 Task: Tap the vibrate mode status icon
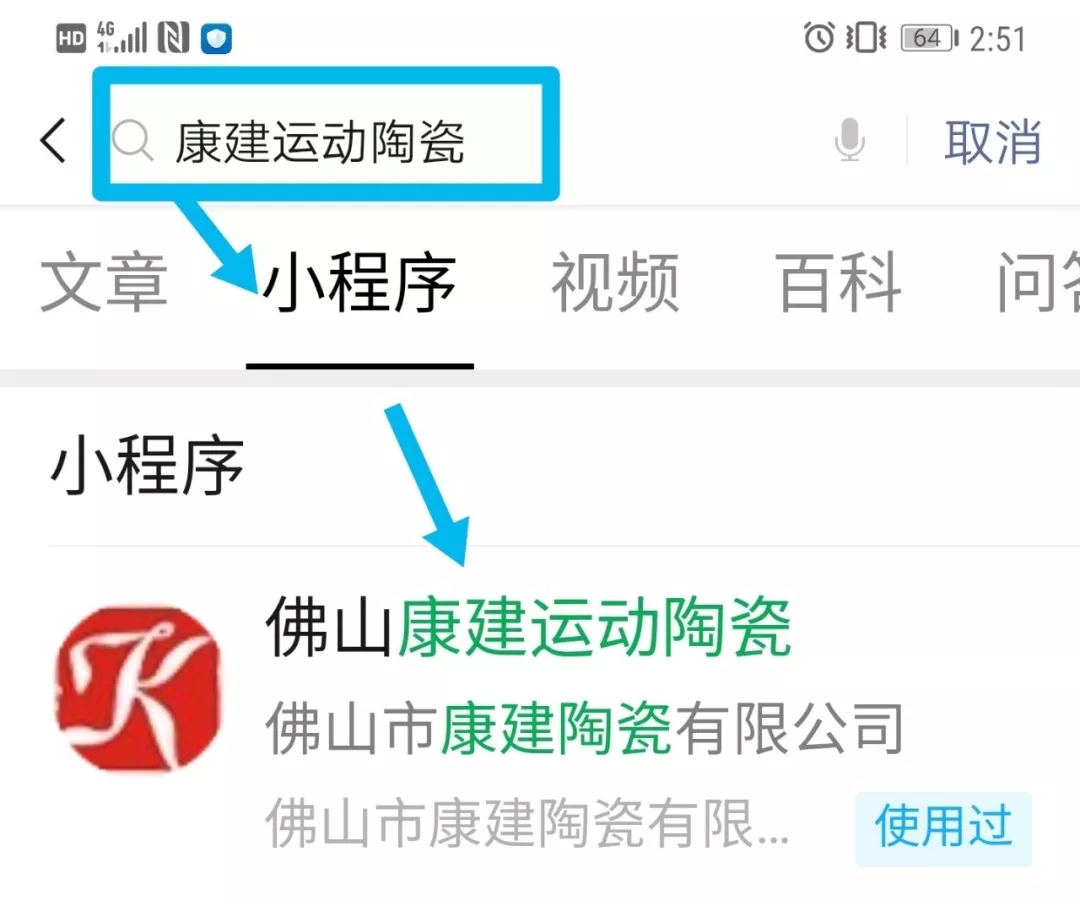pyautogui.click(x=866, y=37)
